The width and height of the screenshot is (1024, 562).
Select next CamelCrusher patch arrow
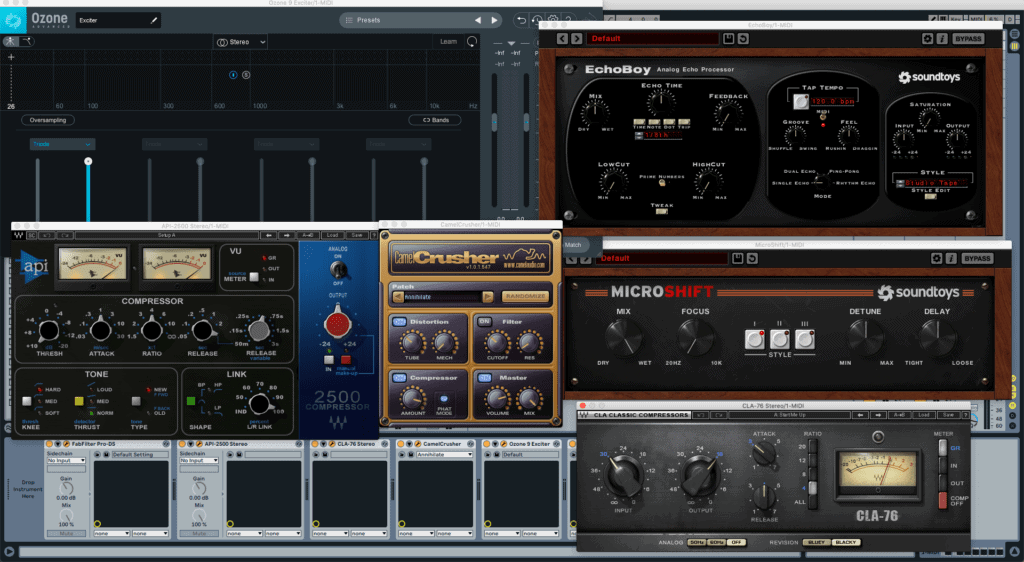pyautogui.click(x=487, y=297)
